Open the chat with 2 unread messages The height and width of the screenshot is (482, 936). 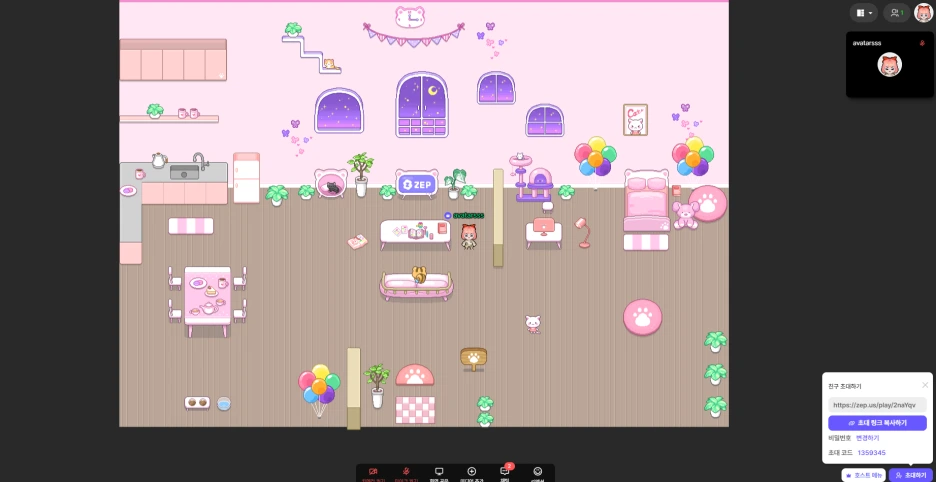504,473
